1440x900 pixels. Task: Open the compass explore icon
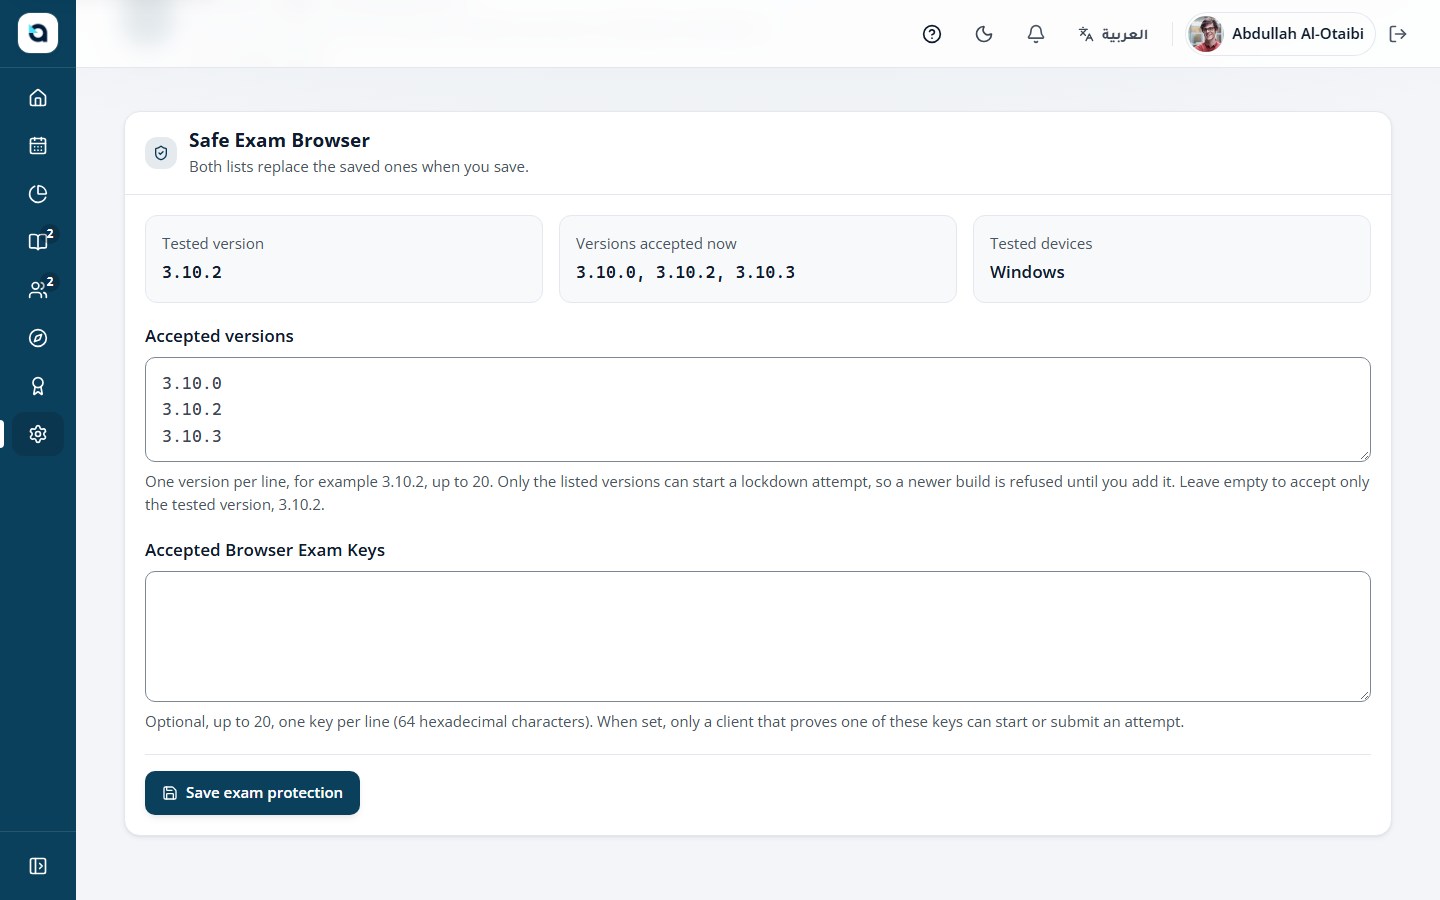(x=38, y=338)
